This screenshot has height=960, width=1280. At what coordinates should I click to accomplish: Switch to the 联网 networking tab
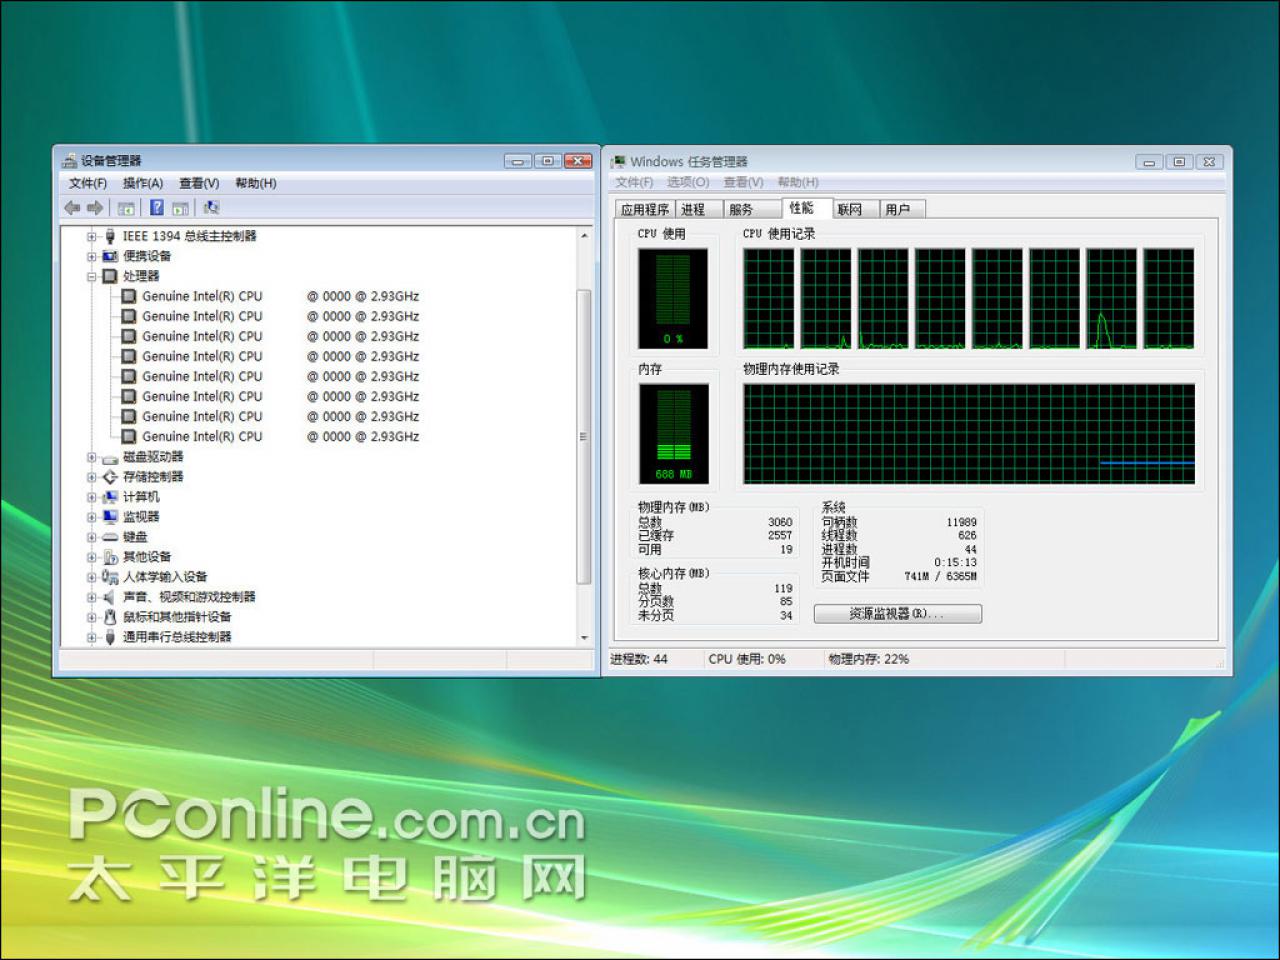pyautogui.click(x=850, y=209)
